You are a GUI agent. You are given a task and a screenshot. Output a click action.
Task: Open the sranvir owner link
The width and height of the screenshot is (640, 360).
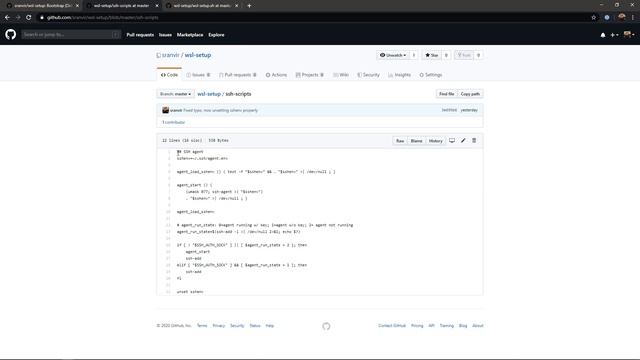click(171, 55)
